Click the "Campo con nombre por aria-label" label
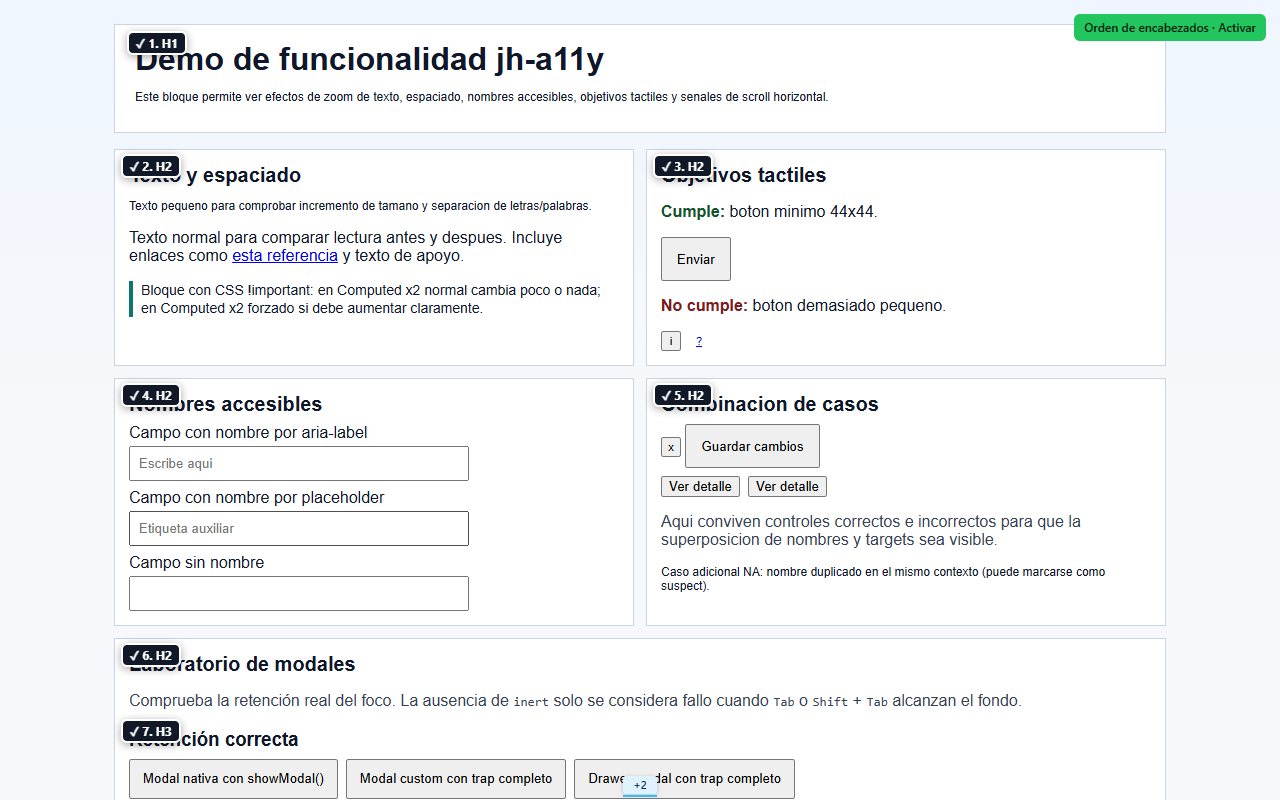 248,433
